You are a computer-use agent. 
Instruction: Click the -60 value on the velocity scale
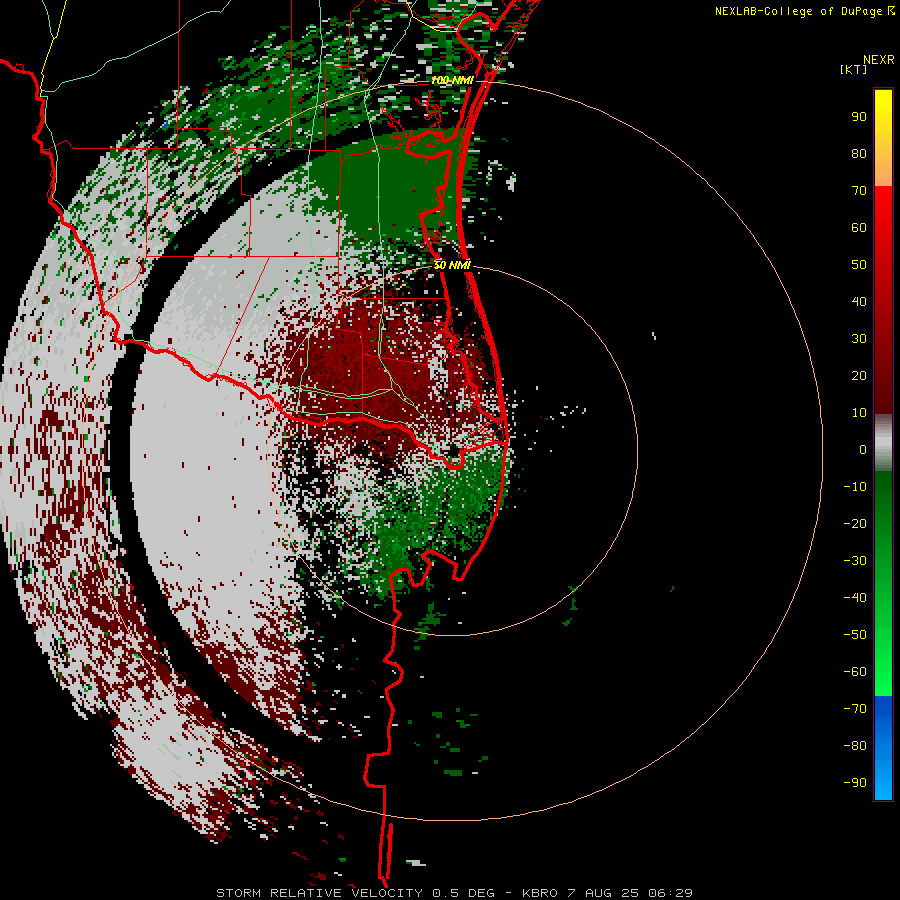coord(855,672)
